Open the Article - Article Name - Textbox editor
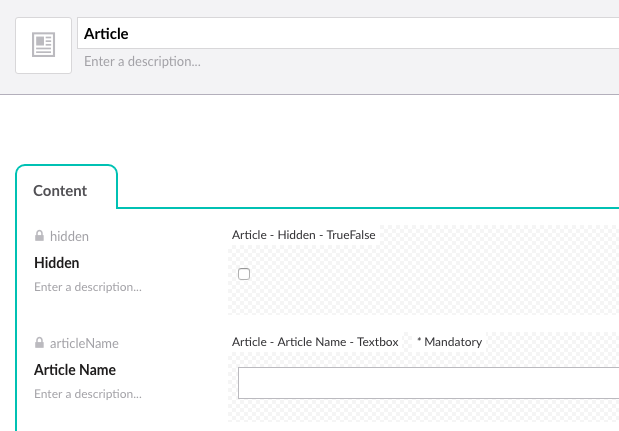The height and width of the screenshot is (431, 619). pyautogui.click(x=315, y=342)
